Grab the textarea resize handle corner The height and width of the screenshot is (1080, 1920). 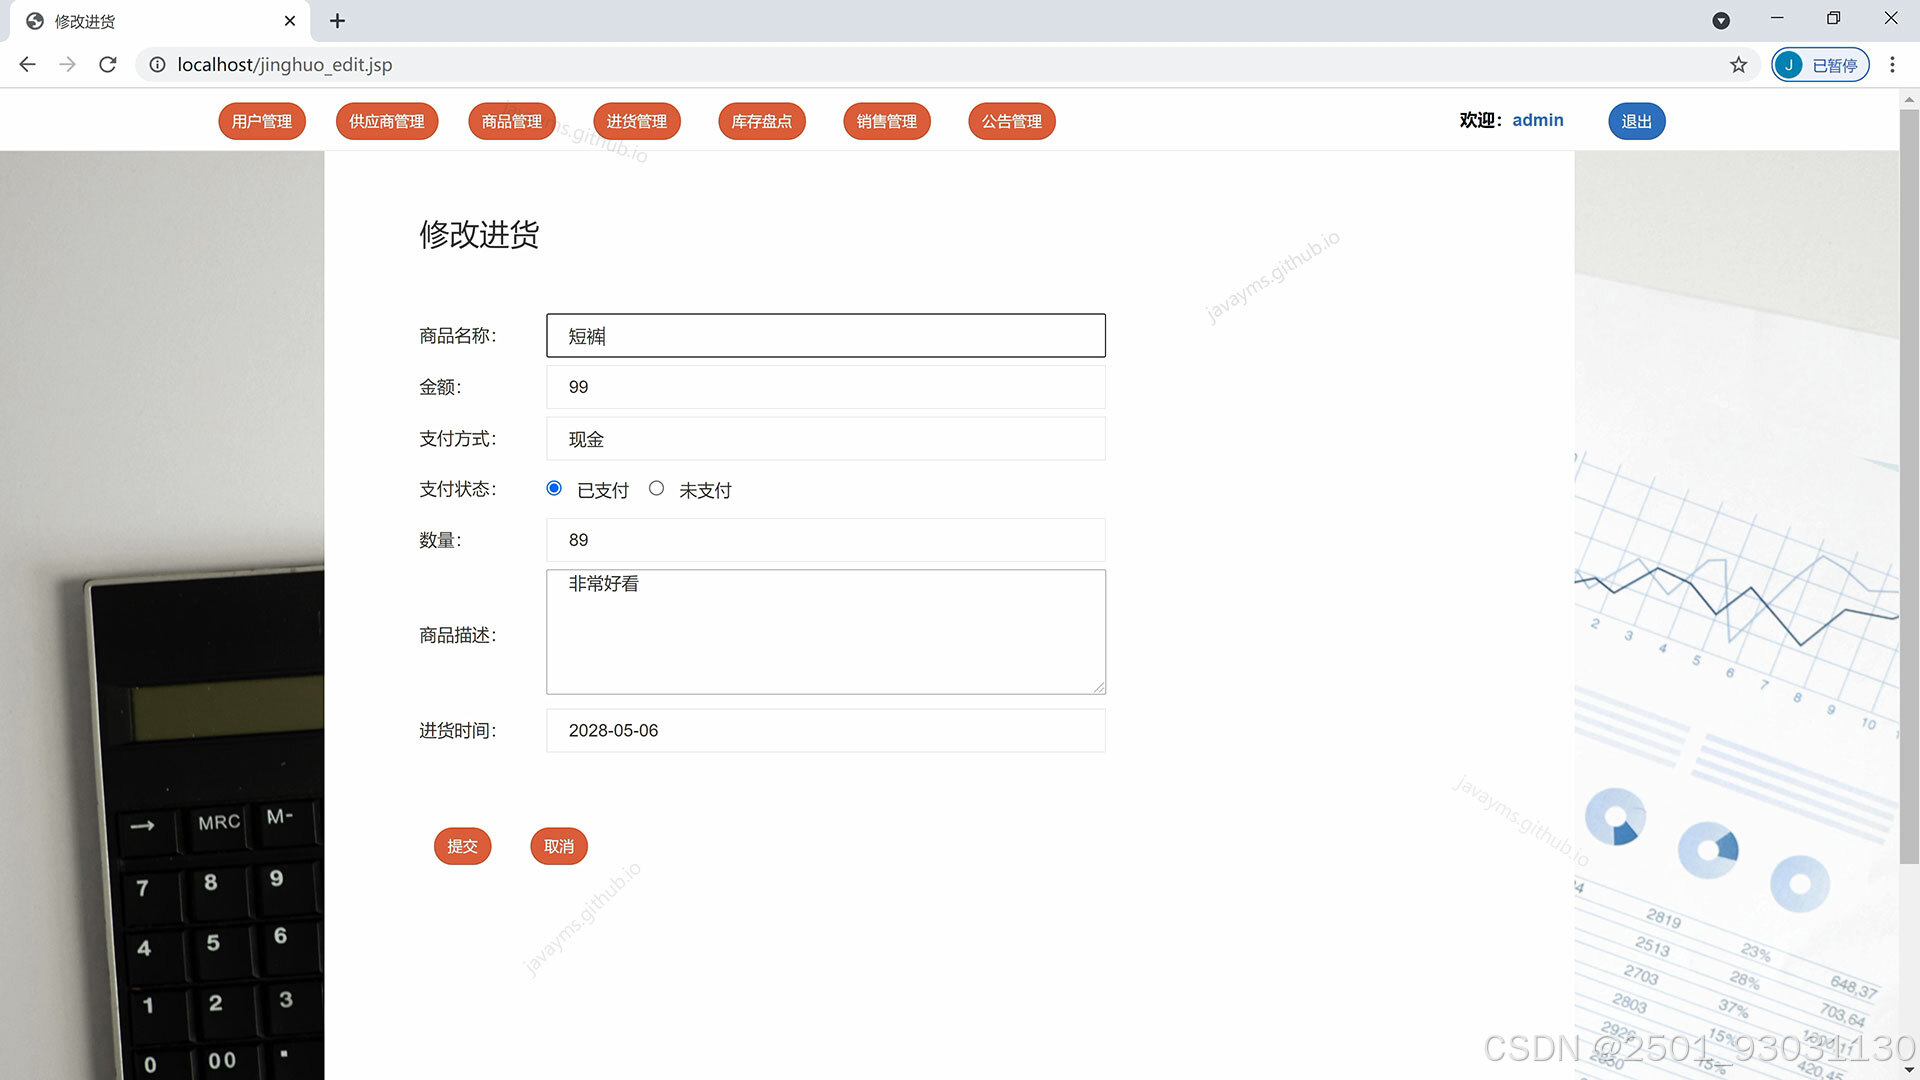click(1099, 688)
